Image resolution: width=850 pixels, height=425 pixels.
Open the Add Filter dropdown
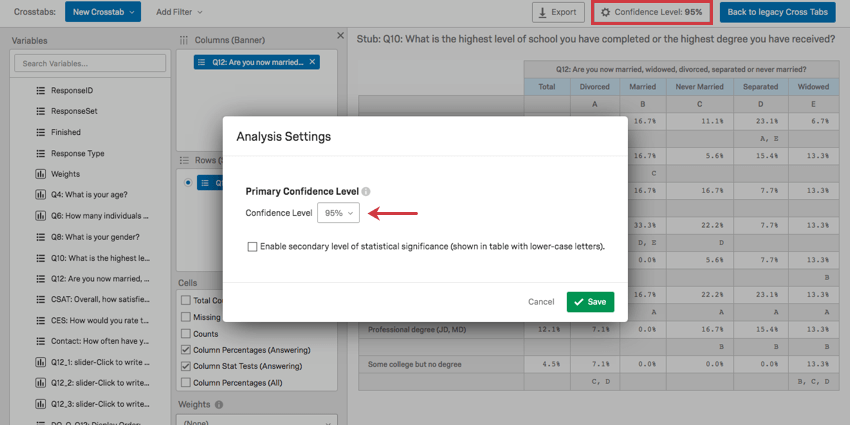click(x=179, y=12)
